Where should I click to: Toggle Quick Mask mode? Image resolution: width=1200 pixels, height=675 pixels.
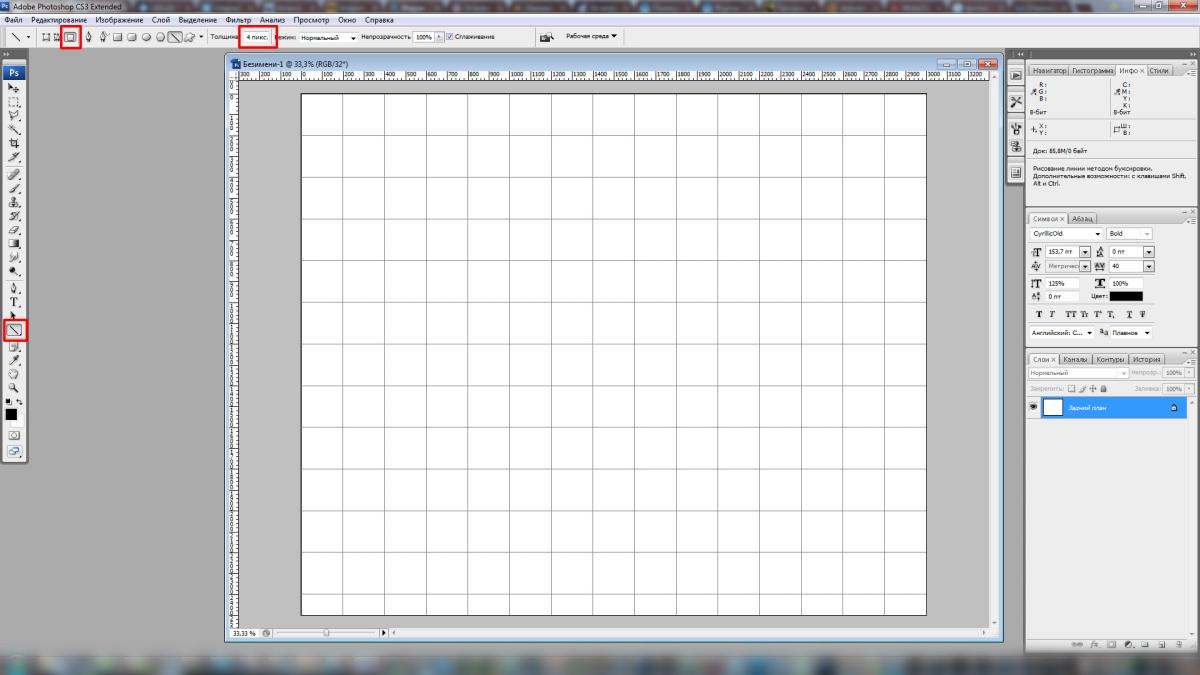tap(15, 435)
